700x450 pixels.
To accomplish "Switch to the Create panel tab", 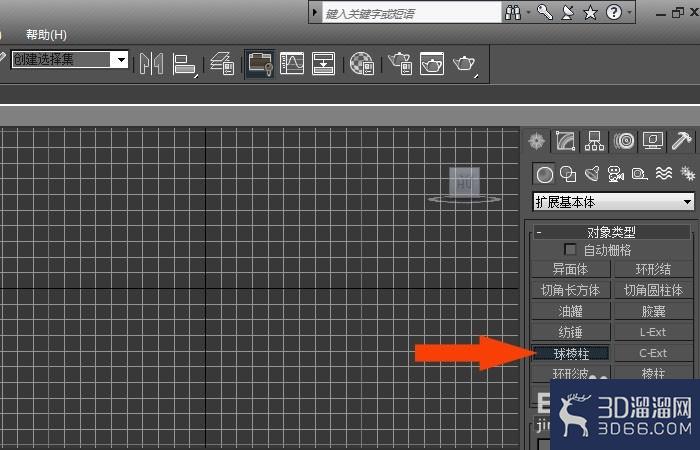I will click(x=536, y=141).
